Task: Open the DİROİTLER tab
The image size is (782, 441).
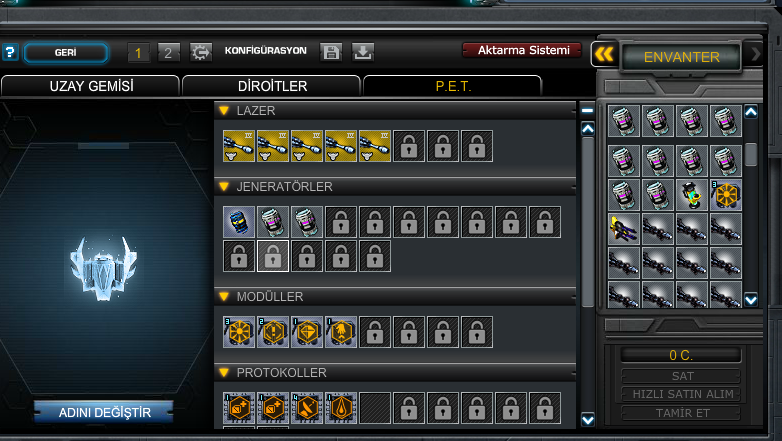Action: [x=272, y=86]
